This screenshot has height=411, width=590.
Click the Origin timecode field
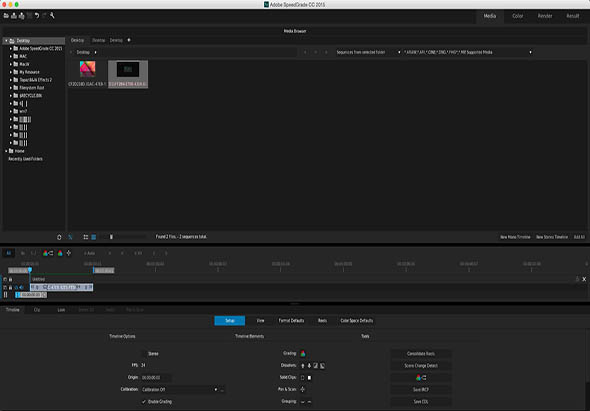point(157,378)
